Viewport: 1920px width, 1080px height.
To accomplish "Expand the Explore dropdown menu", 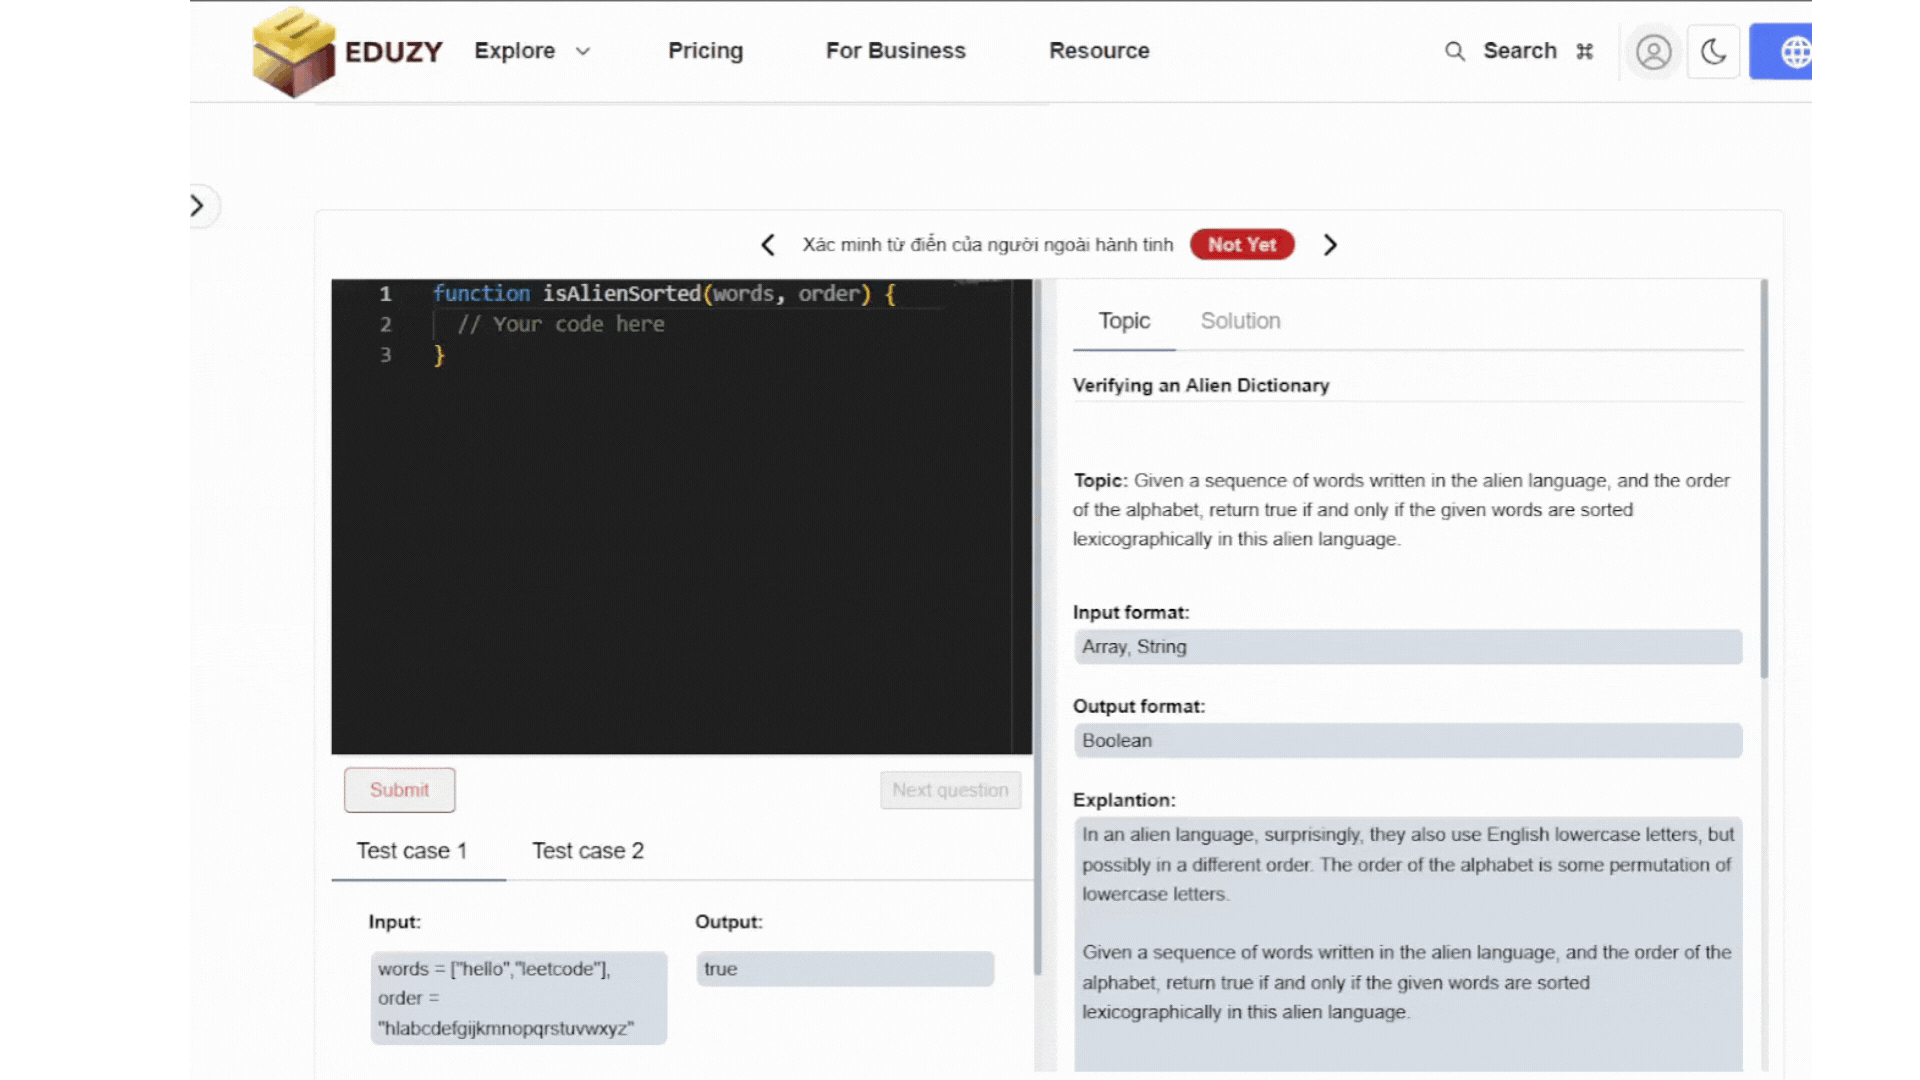I will point(515,51).
